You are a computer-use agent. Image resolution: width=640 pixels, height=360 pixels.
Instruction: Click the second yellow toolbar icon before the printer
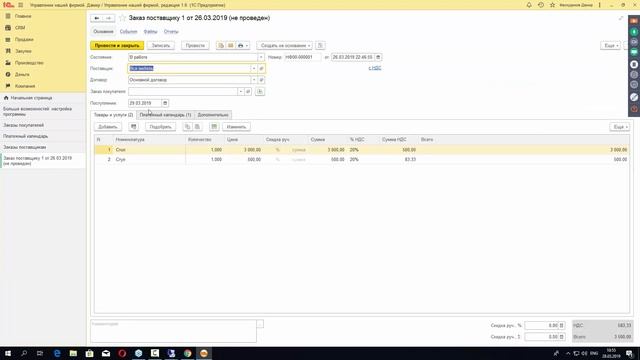[x=231, y=46]
